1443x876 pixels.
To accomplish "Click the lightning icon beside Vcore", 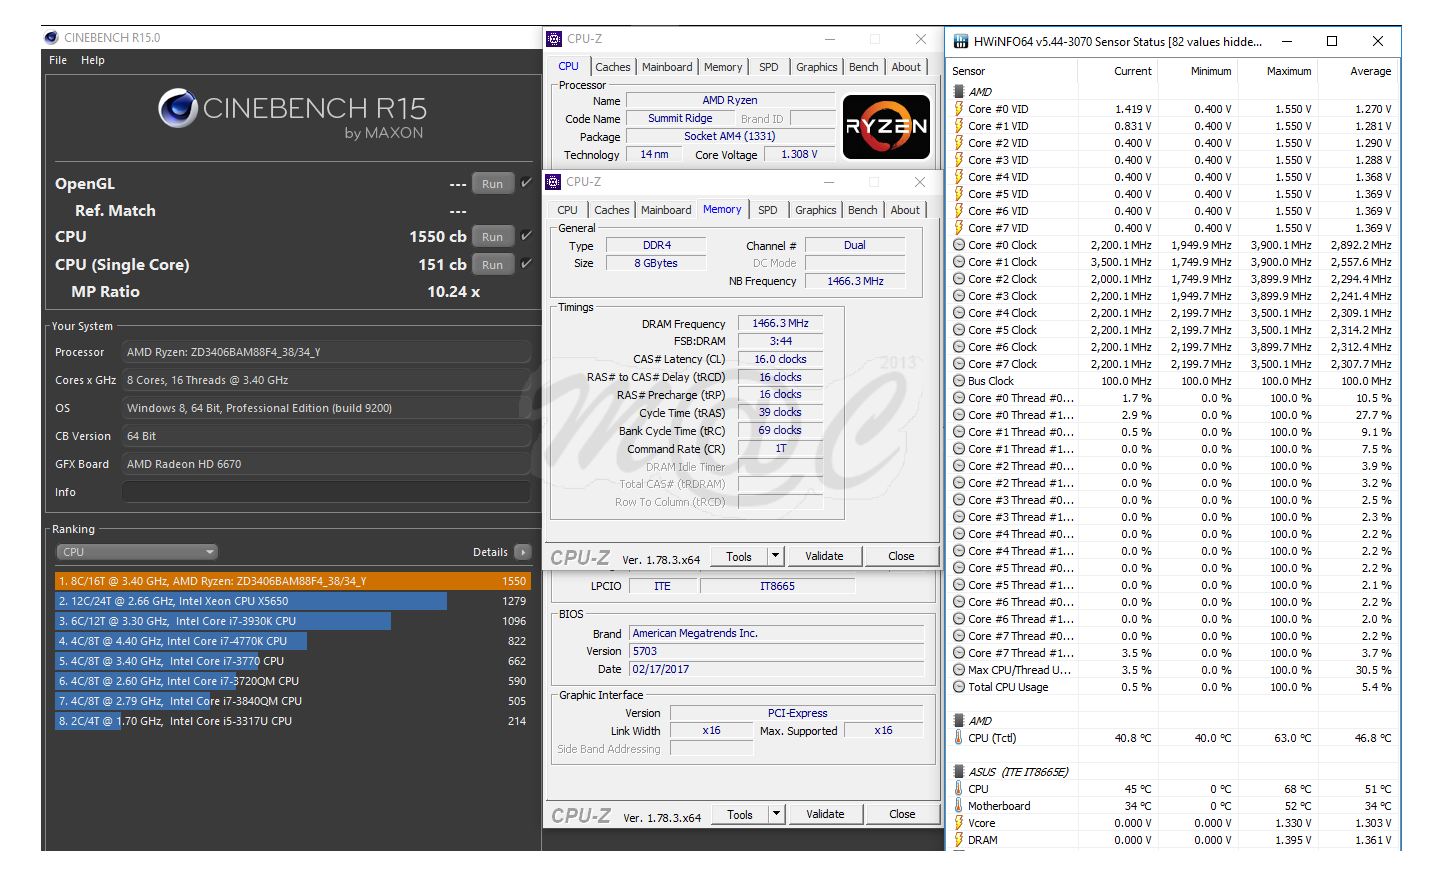I will click(x=959, y=823).
